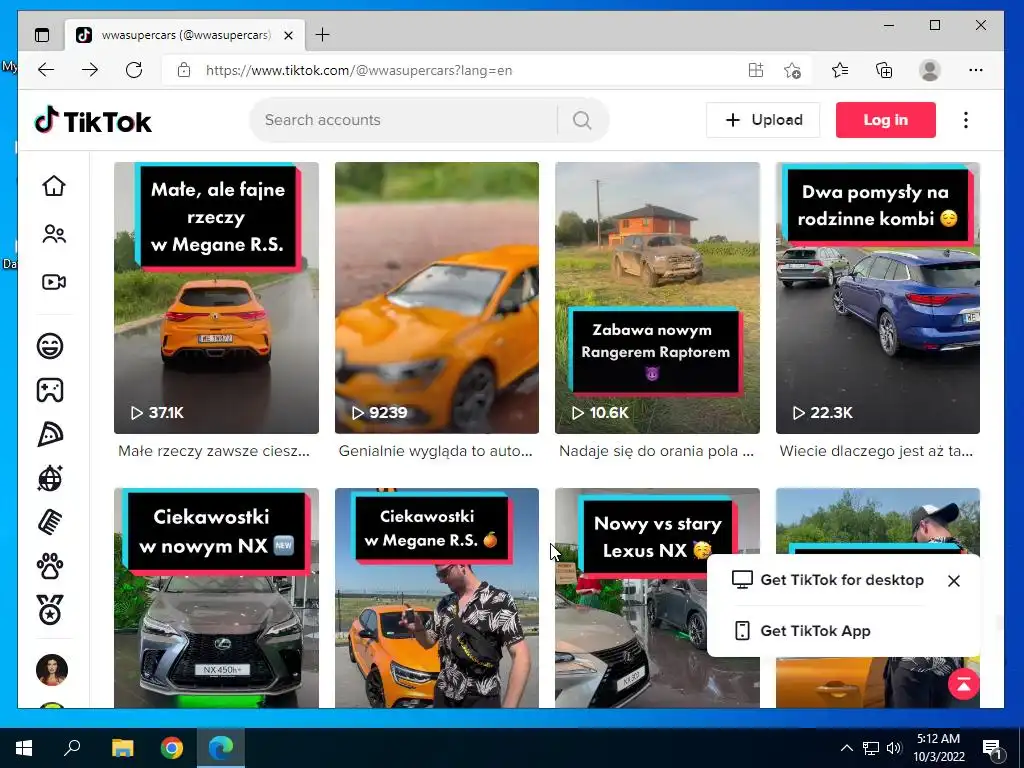This screenshot has width=1024, height=768.
Task: Refresh the TikTok page
Action: pos(134,70)
